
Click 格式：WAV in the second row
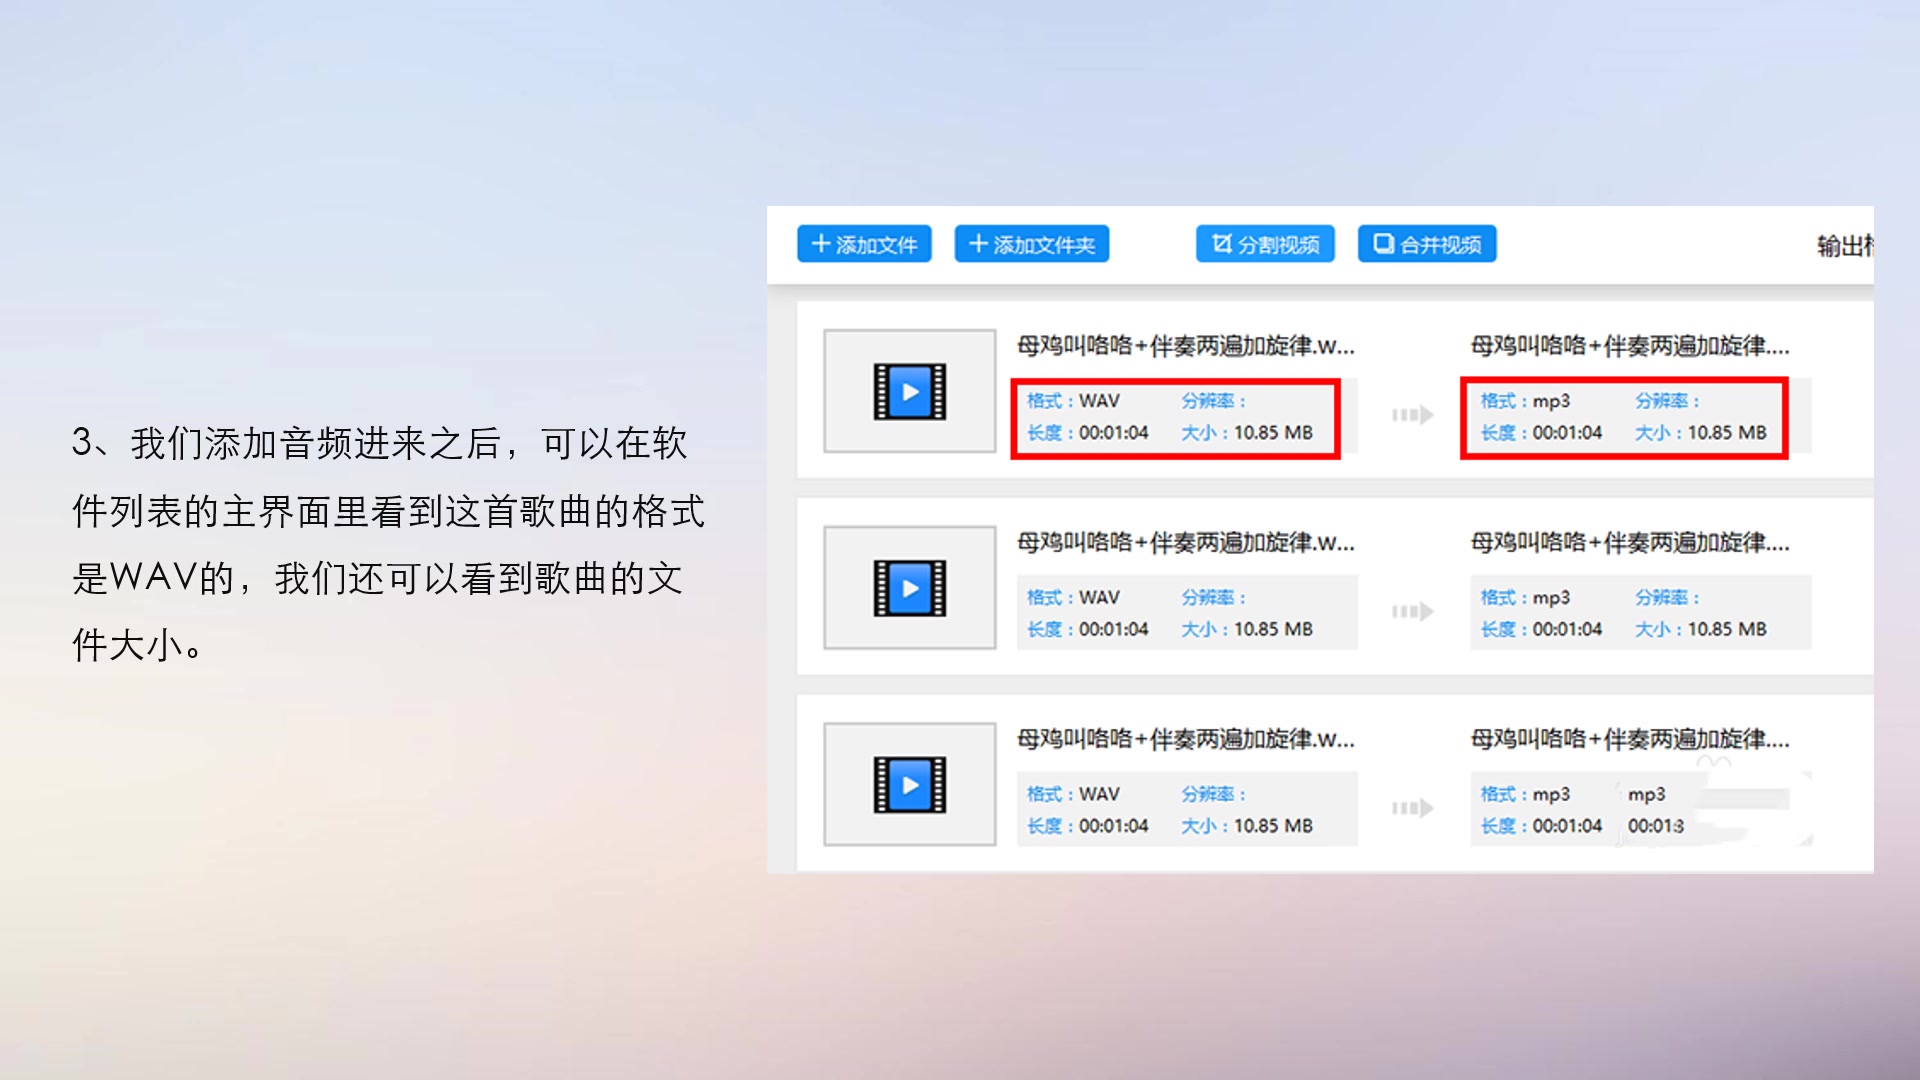coord(1073,597)
